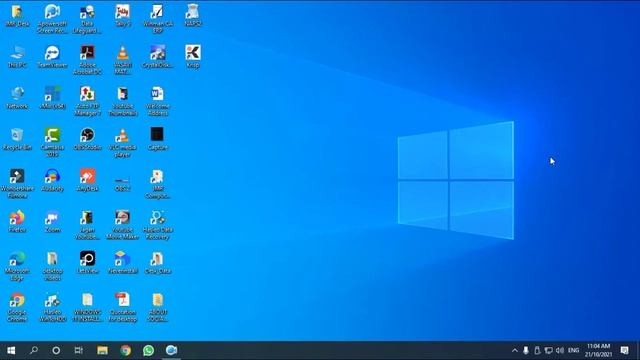
Task: Open the clock showing 11:04 AM
Action: coord(599,350)
